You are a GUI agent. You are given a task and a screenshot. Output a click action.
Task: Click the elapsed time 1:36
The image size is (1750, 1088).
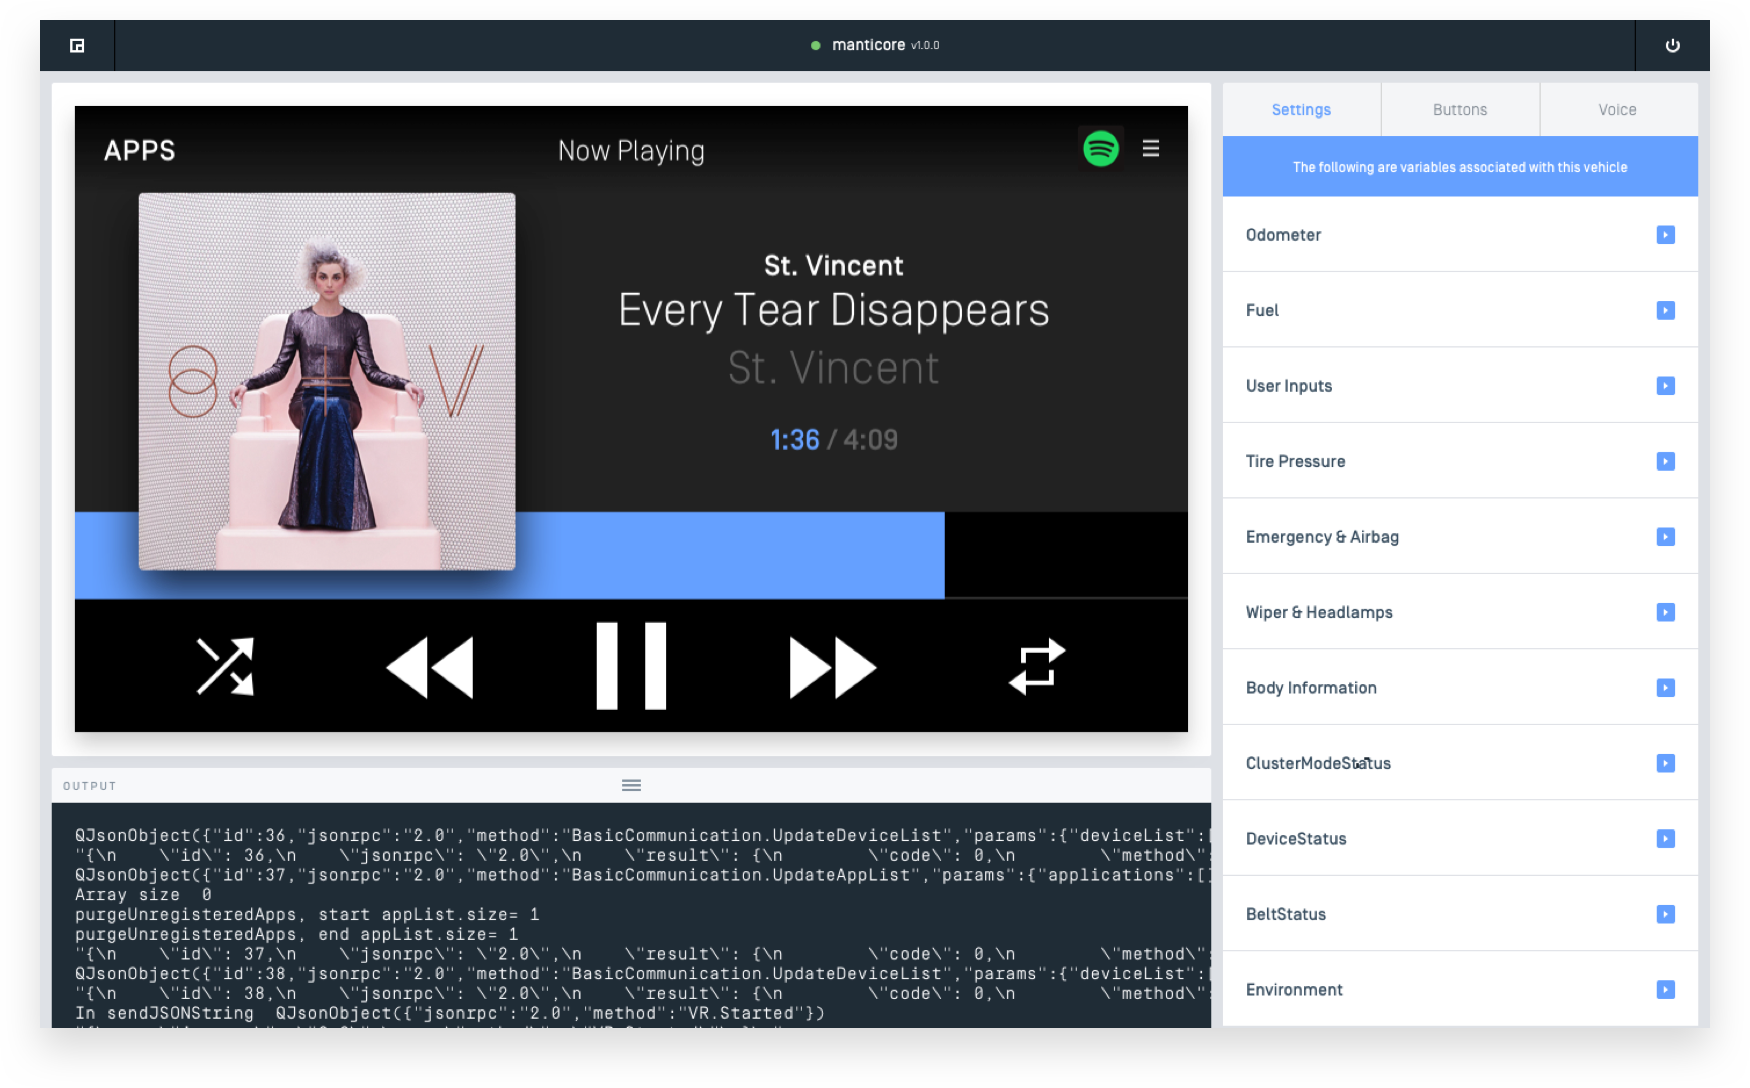(795, 440)
